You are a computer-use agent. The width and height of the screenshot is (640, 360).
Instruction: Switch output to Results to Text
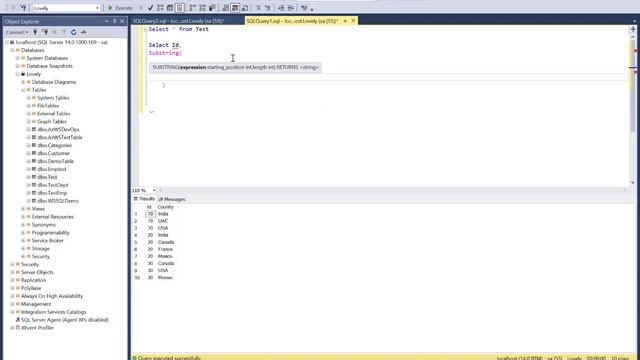point(225,8)
